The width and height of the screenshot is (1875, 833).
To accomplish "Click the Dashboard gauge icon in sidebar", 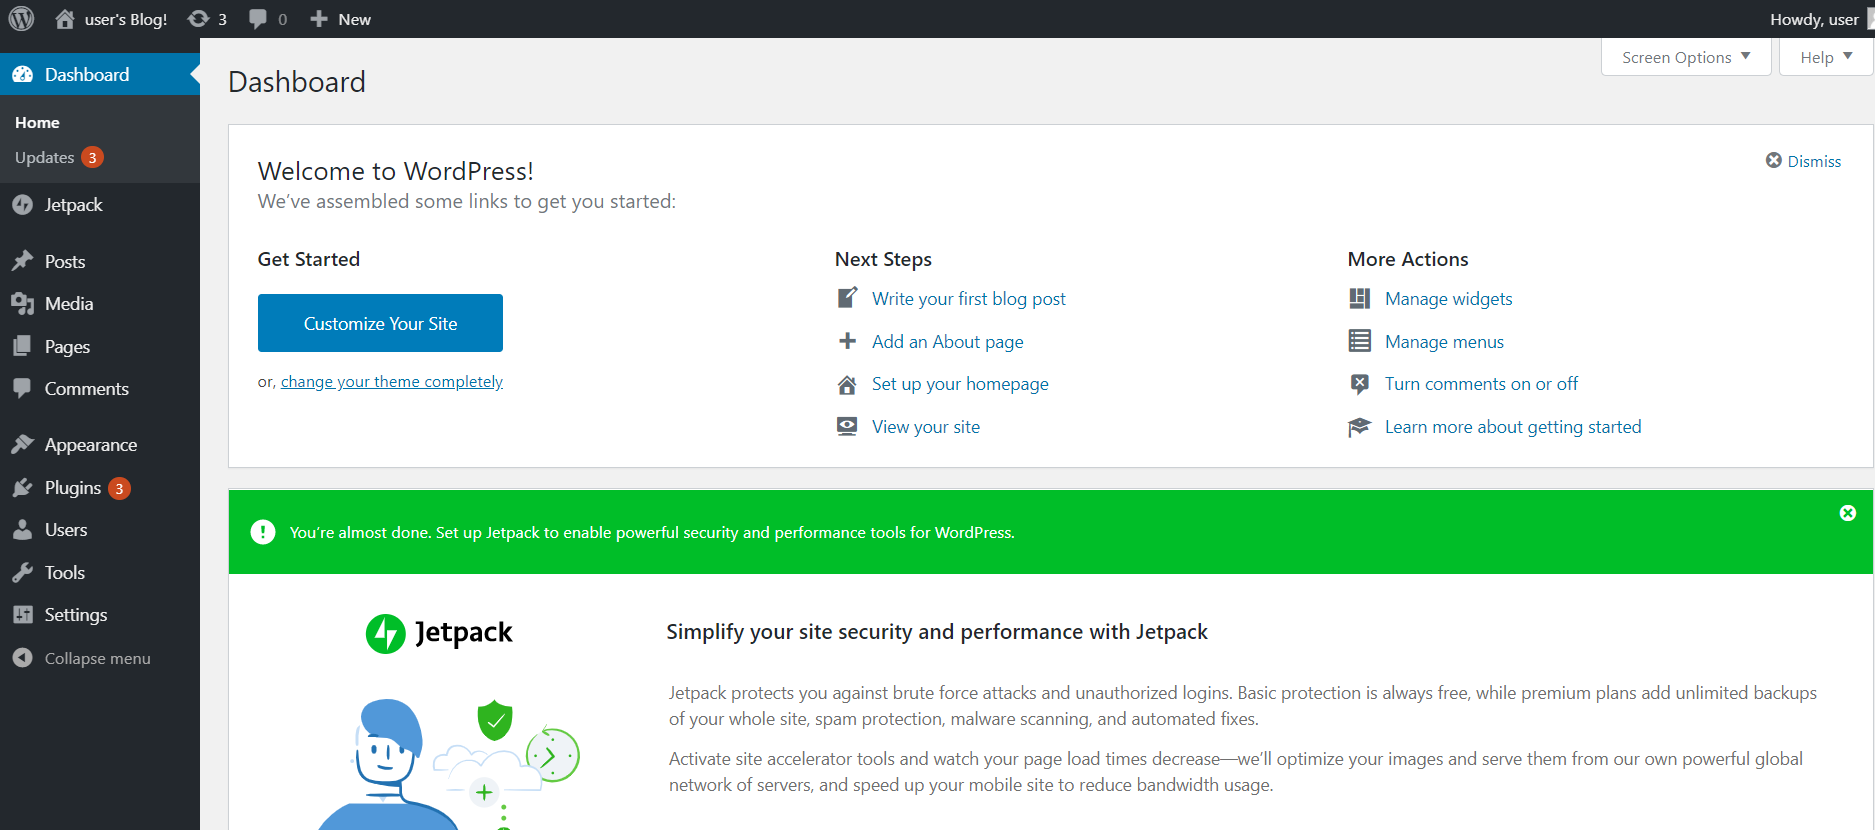I will 22,74.
